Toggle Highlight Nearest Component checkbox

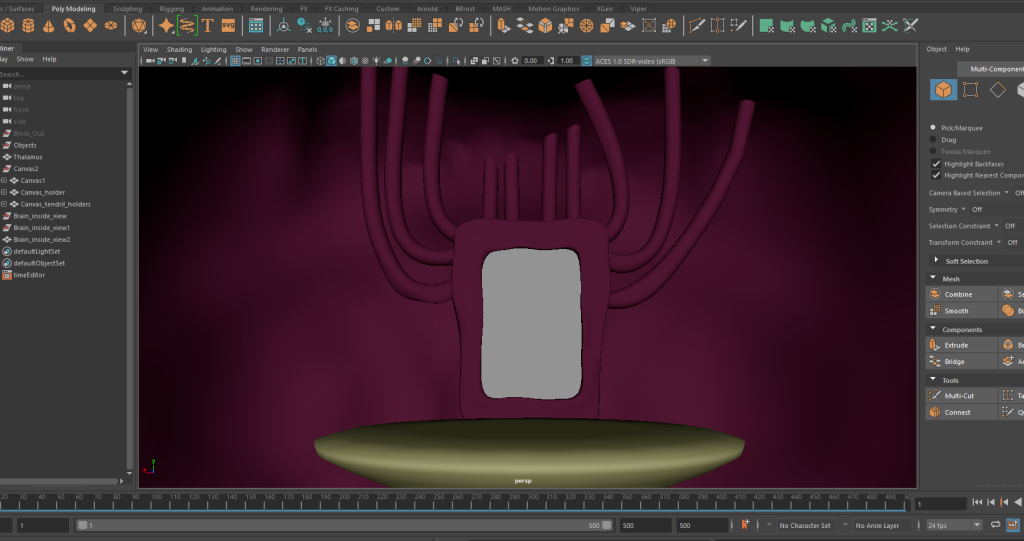936,175
